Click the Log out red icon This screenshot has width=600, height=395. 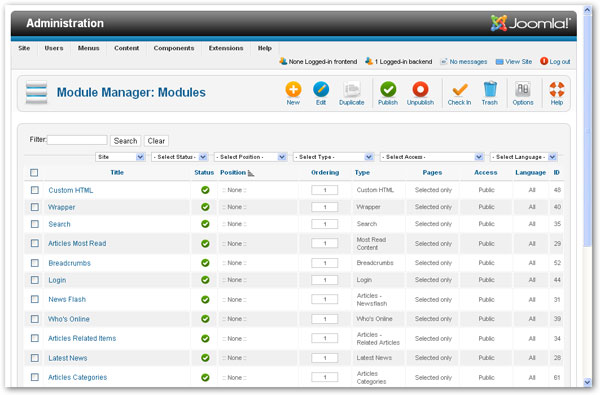coord(544,61)
